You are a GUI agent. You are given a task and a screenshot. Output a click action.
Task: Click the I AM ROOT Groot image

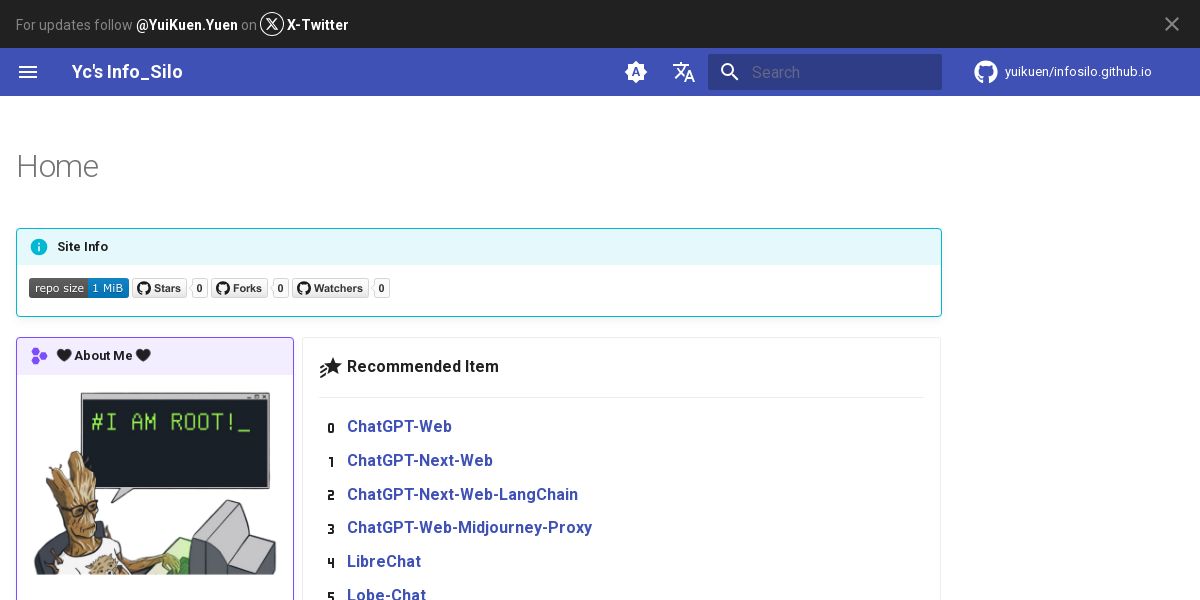coord(155,483)
